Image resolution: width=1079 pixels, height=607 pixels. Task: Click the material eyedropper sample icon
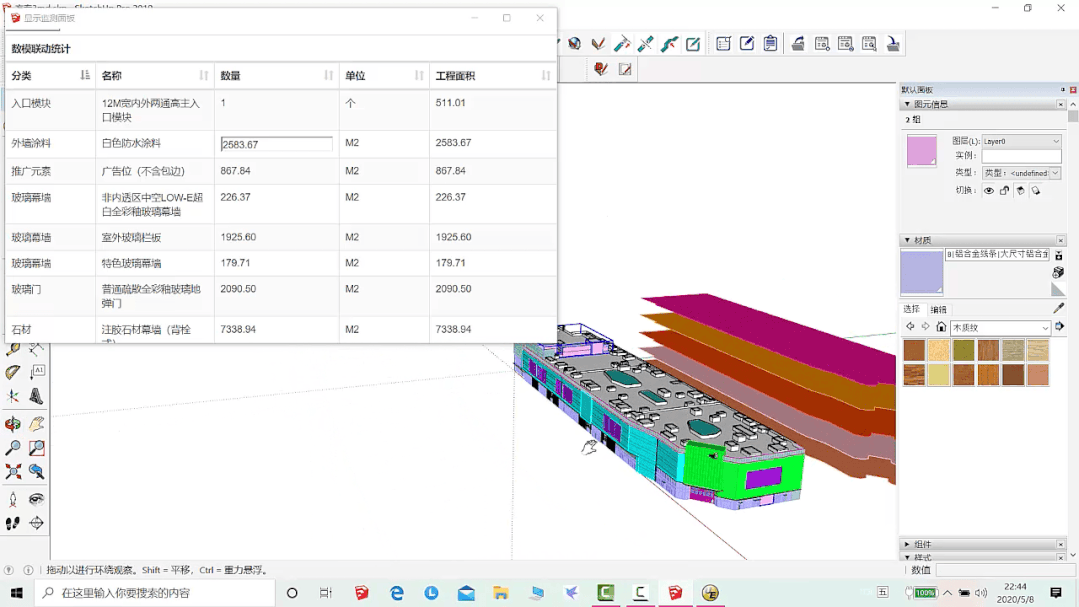tap(1058, 309)
